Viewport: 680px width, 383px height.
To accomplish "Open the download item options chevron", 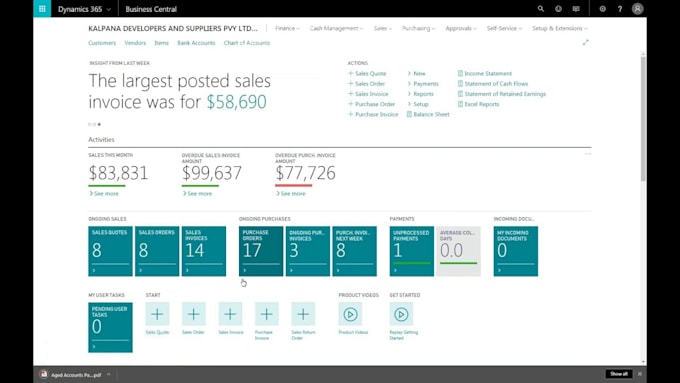I will point(109,374).
